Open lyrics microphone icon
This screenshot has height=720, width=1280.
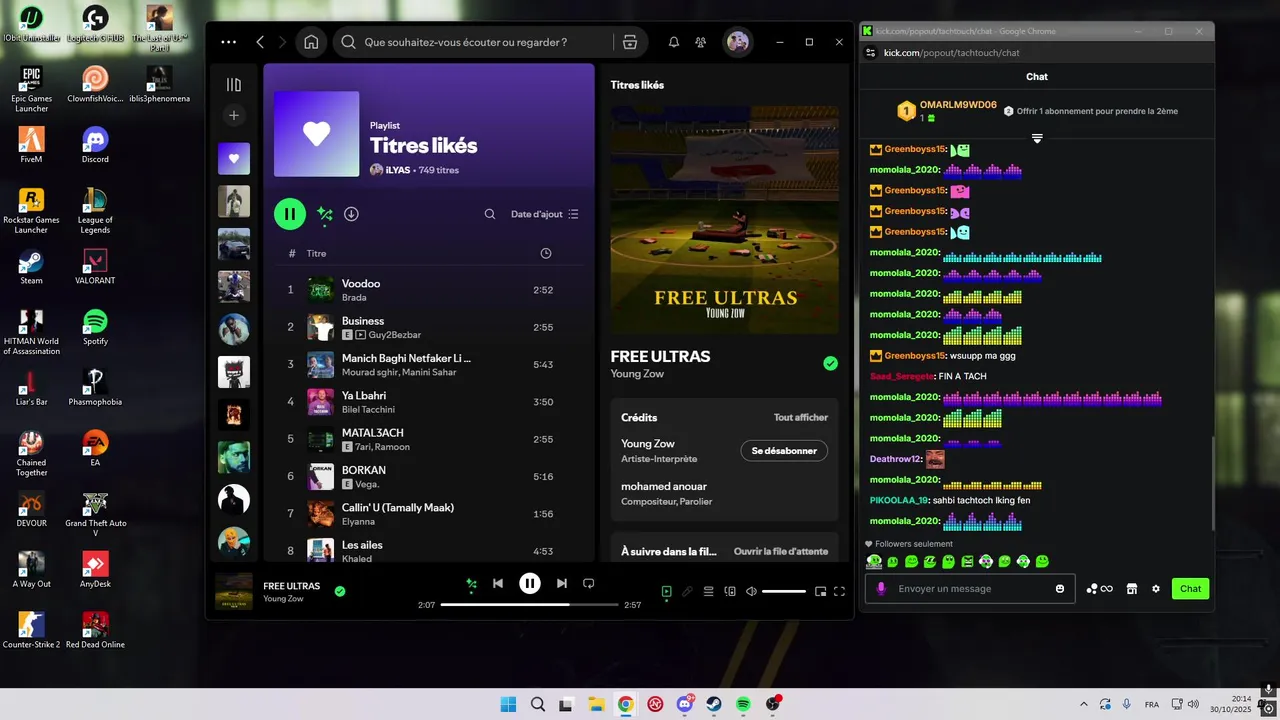(x=687, y=592)
